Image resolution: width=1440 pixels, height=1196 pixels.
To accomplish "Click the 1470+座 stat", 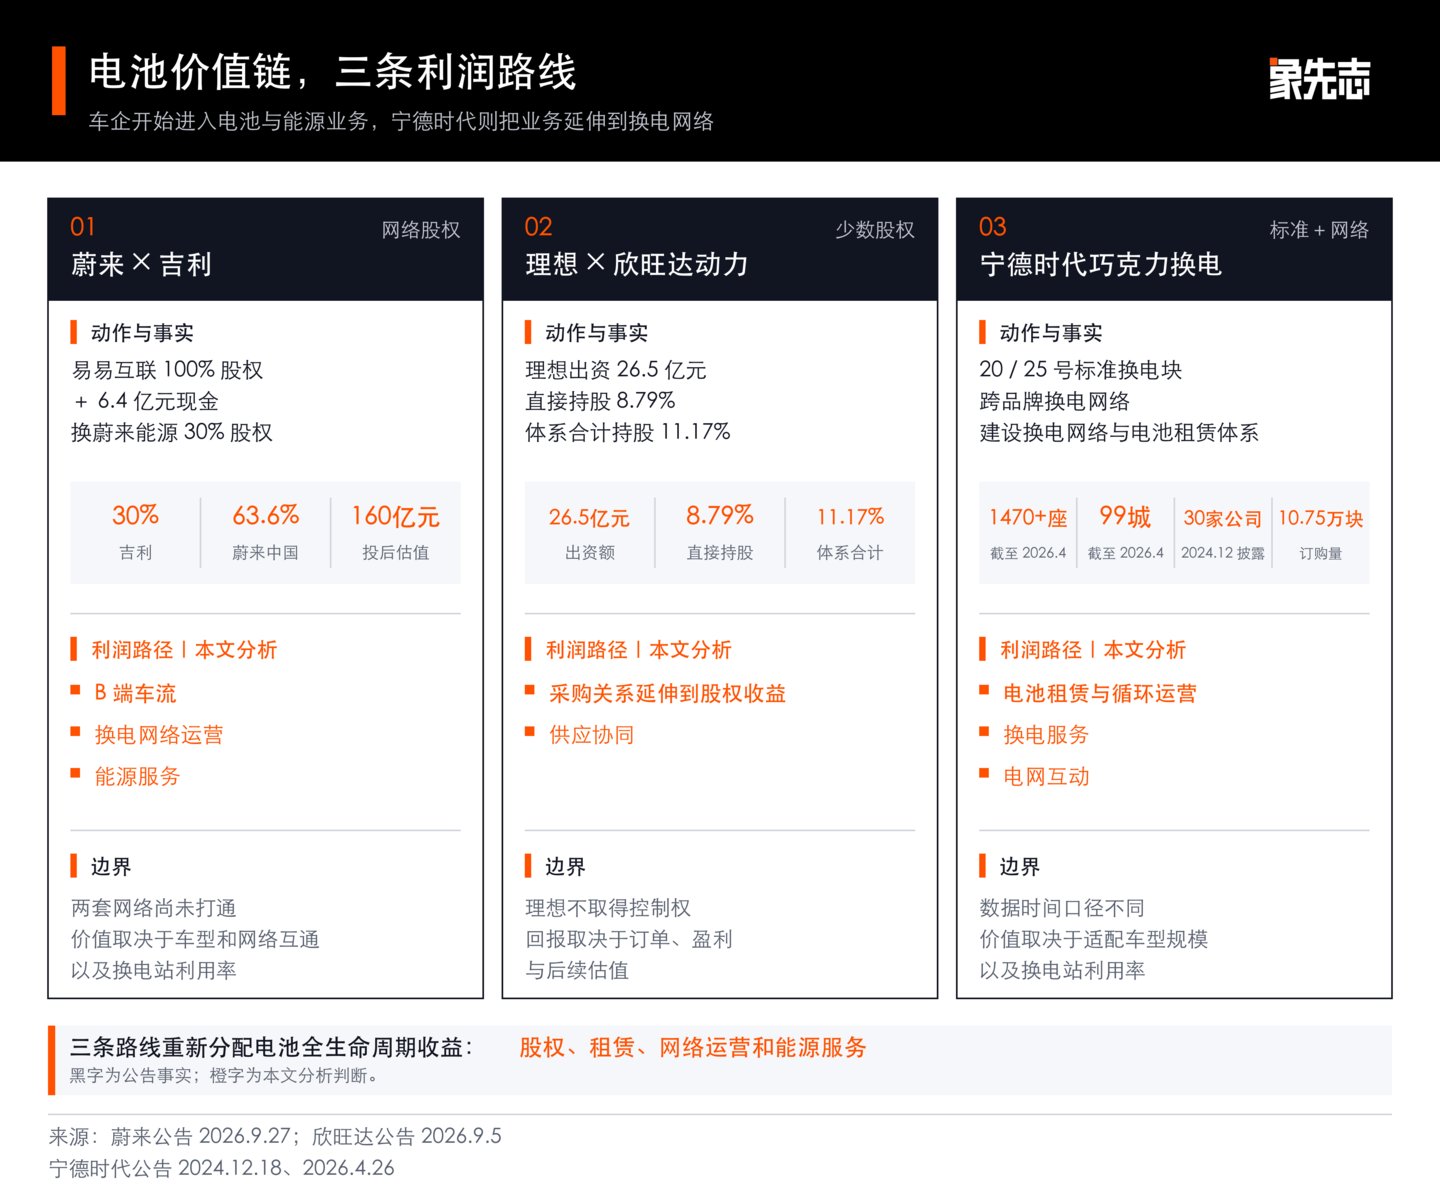I will coord(1028,533).
